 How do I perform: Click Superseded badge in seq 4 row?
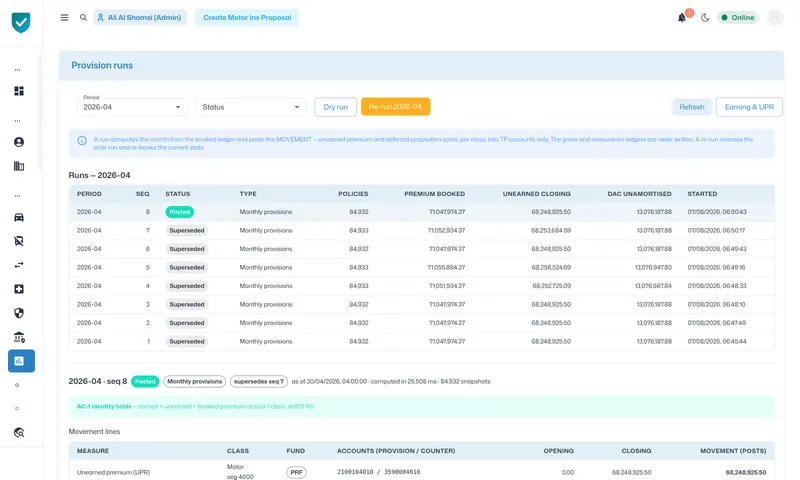click(187, 286)
